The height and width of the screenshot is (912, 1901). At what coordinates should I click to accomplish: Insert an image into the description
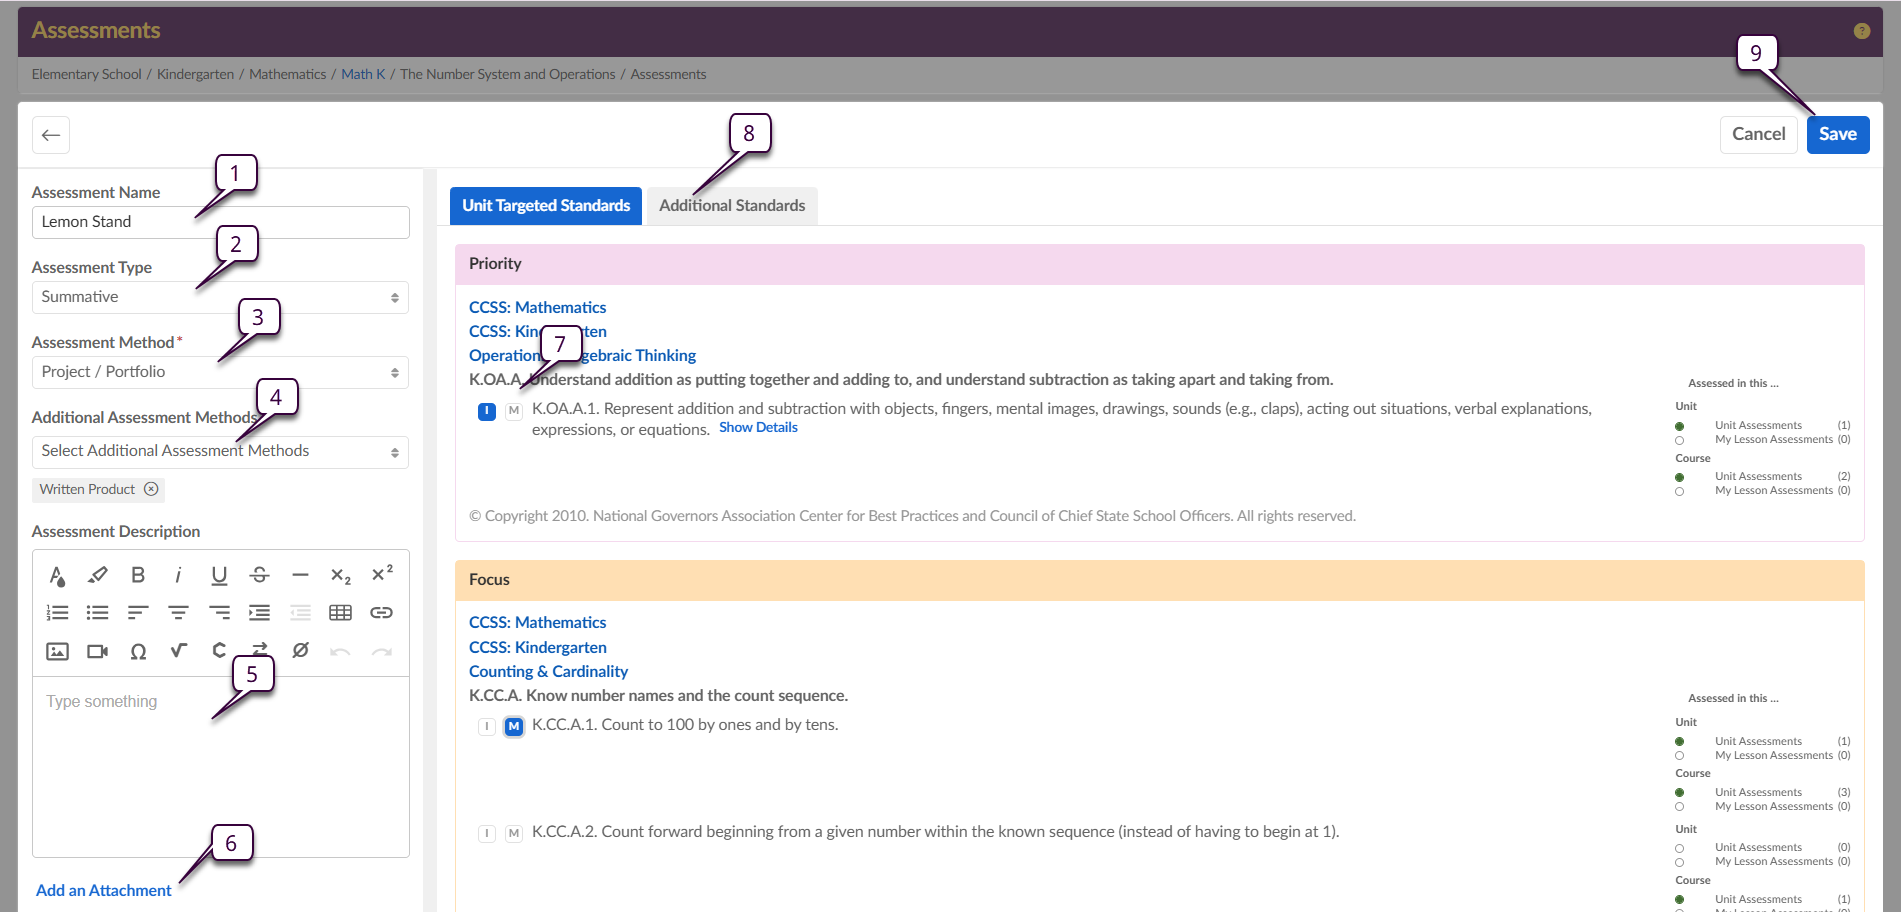click(58, 651)
